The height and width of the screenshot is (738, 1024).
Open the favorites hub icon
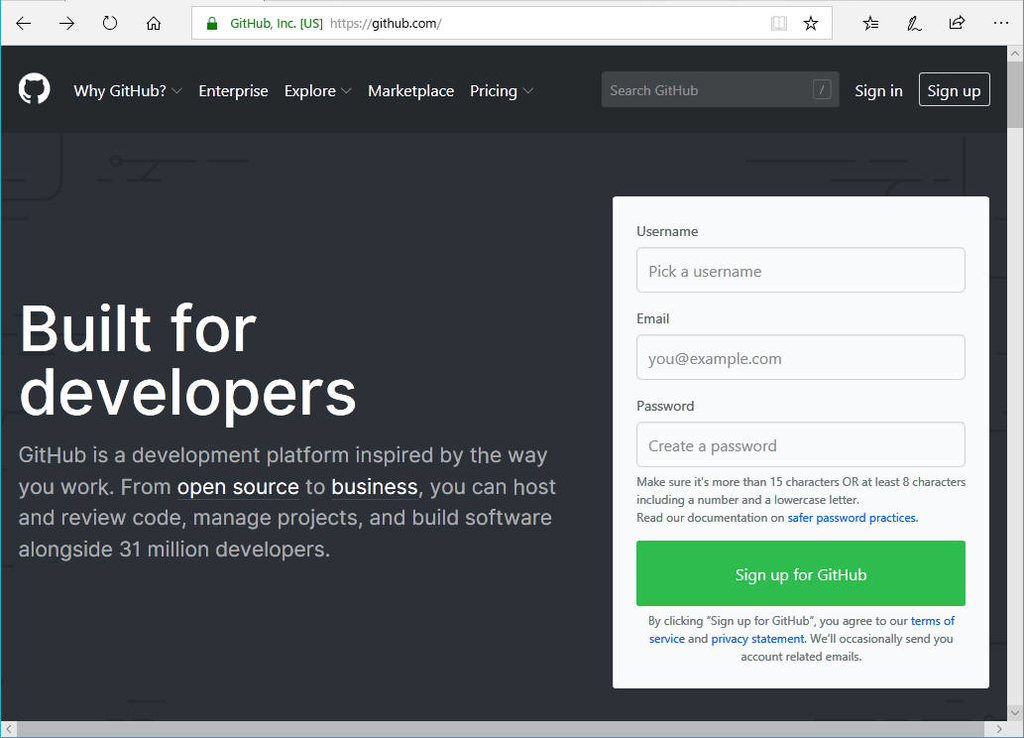(871, 24)
